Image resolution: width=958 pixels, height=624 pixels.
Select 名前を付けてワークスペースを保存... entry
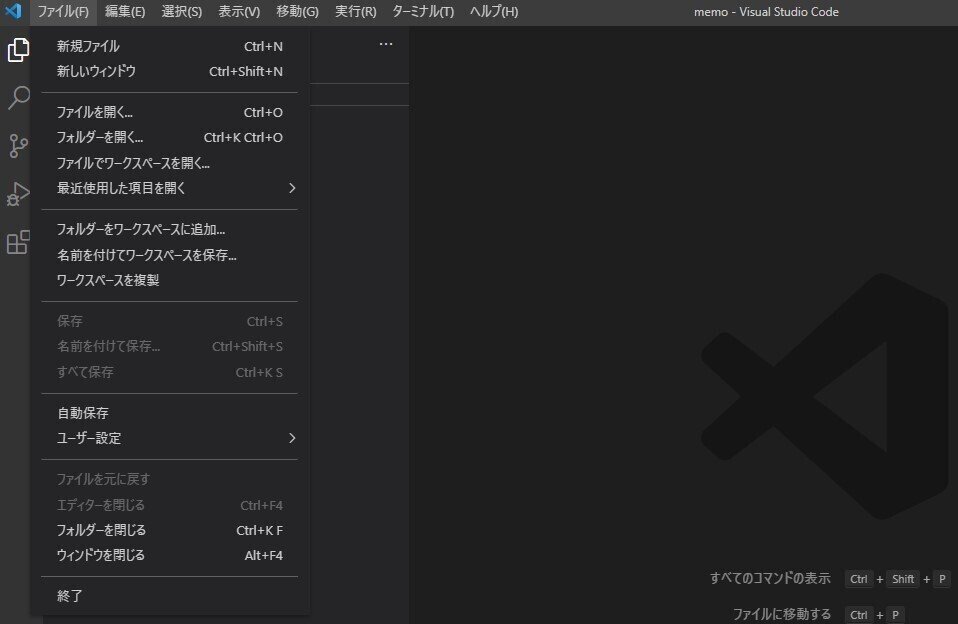tap(170, 255)
